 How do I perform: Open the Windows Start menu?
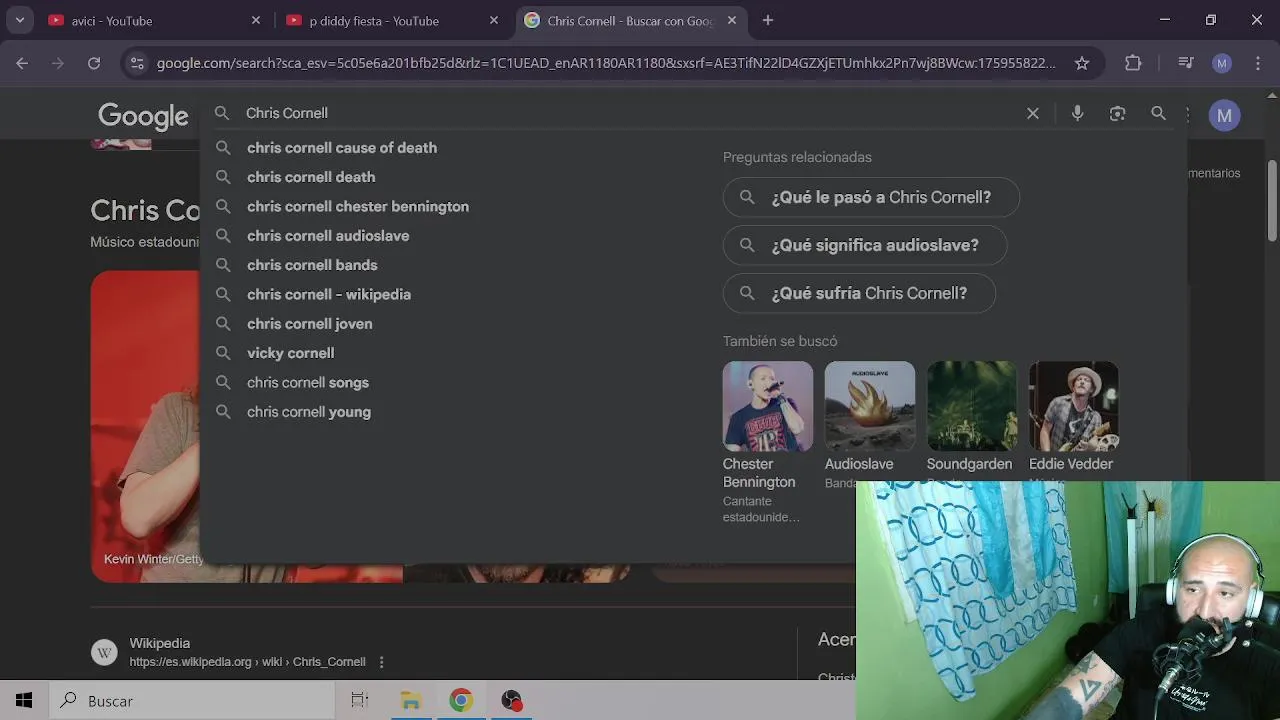(x=24, y=701)
